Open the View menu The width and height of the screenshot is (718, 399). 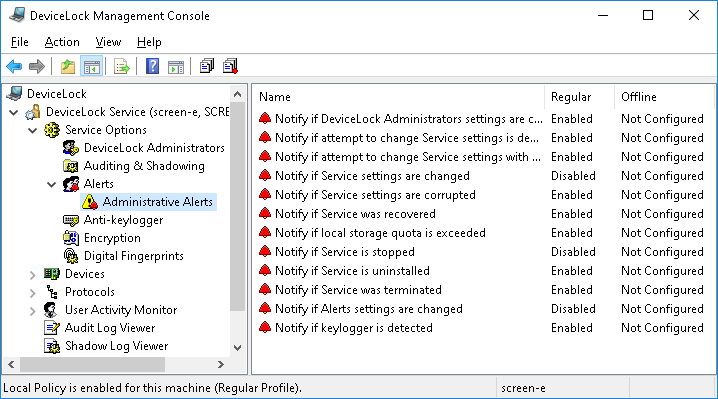coord(108,42)
